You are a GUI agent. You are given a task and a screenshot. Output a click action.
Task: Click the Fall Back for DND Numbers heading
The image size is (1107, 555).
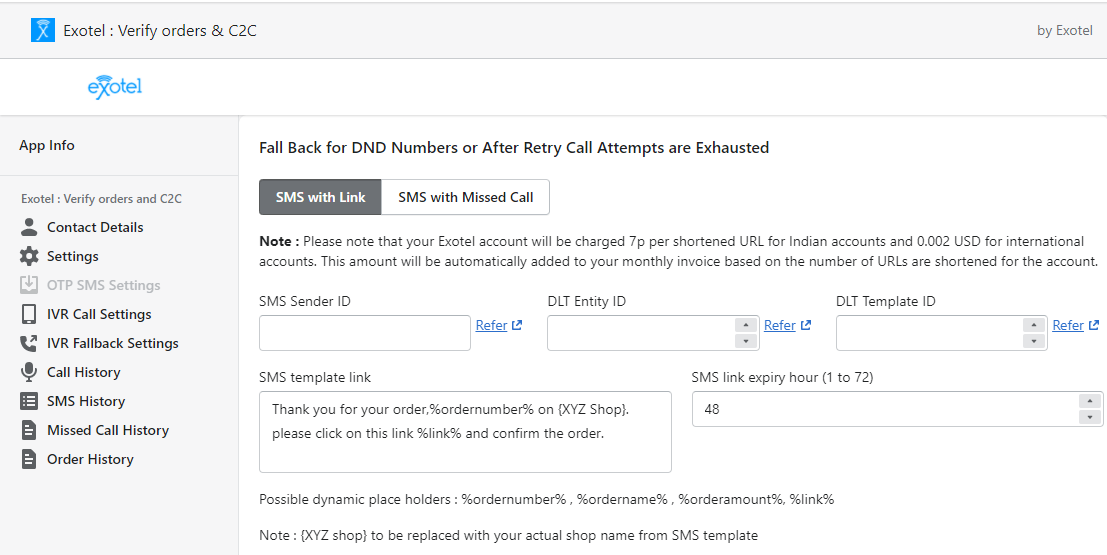pyautogui.click(x=514, y=148)
